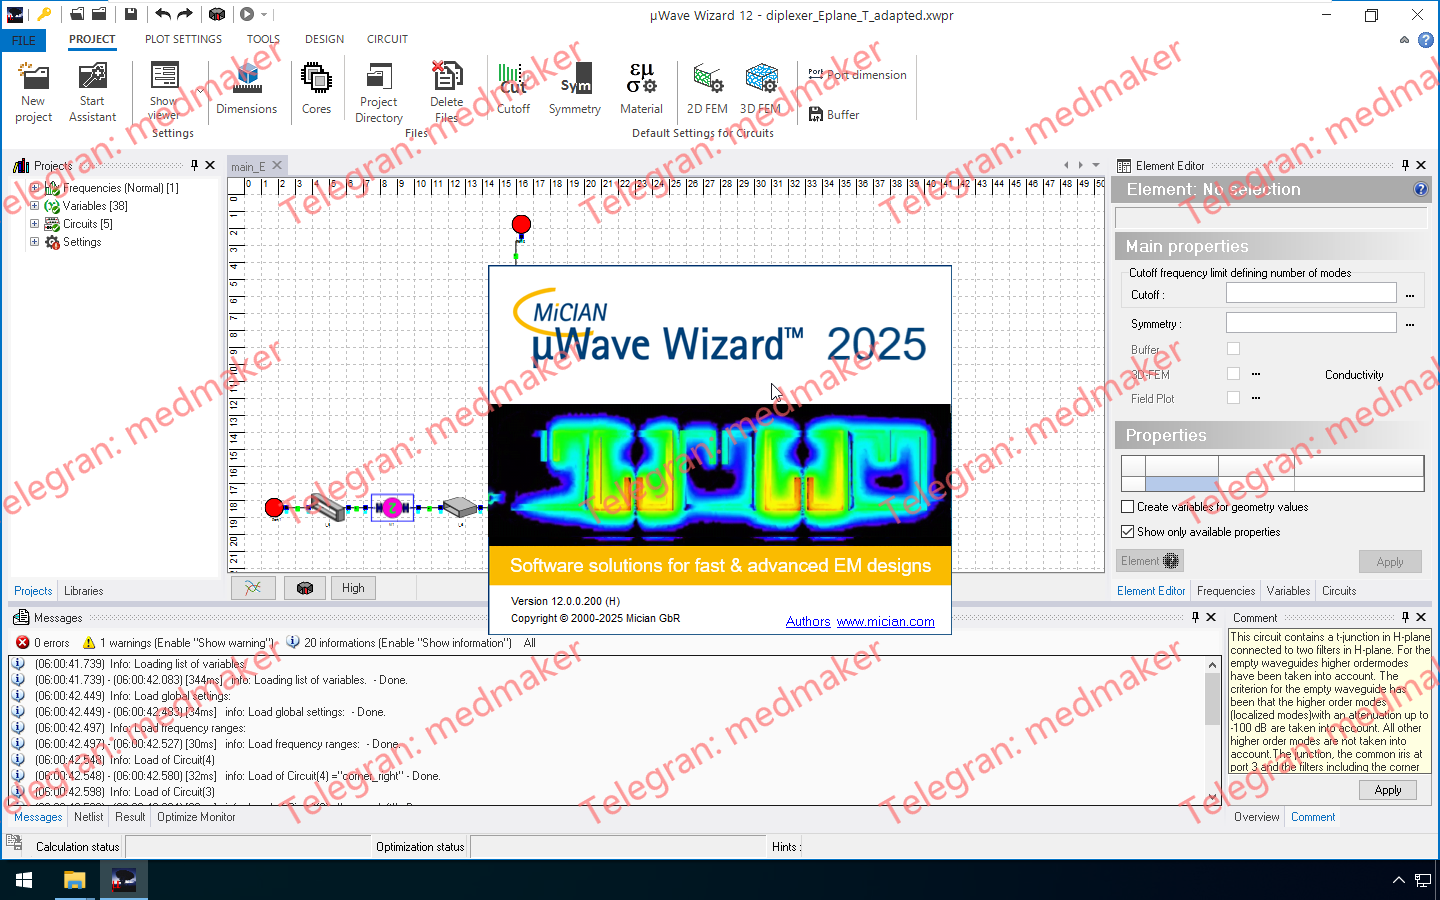Click the plot curves button below canvas

(x=253, y=588)
